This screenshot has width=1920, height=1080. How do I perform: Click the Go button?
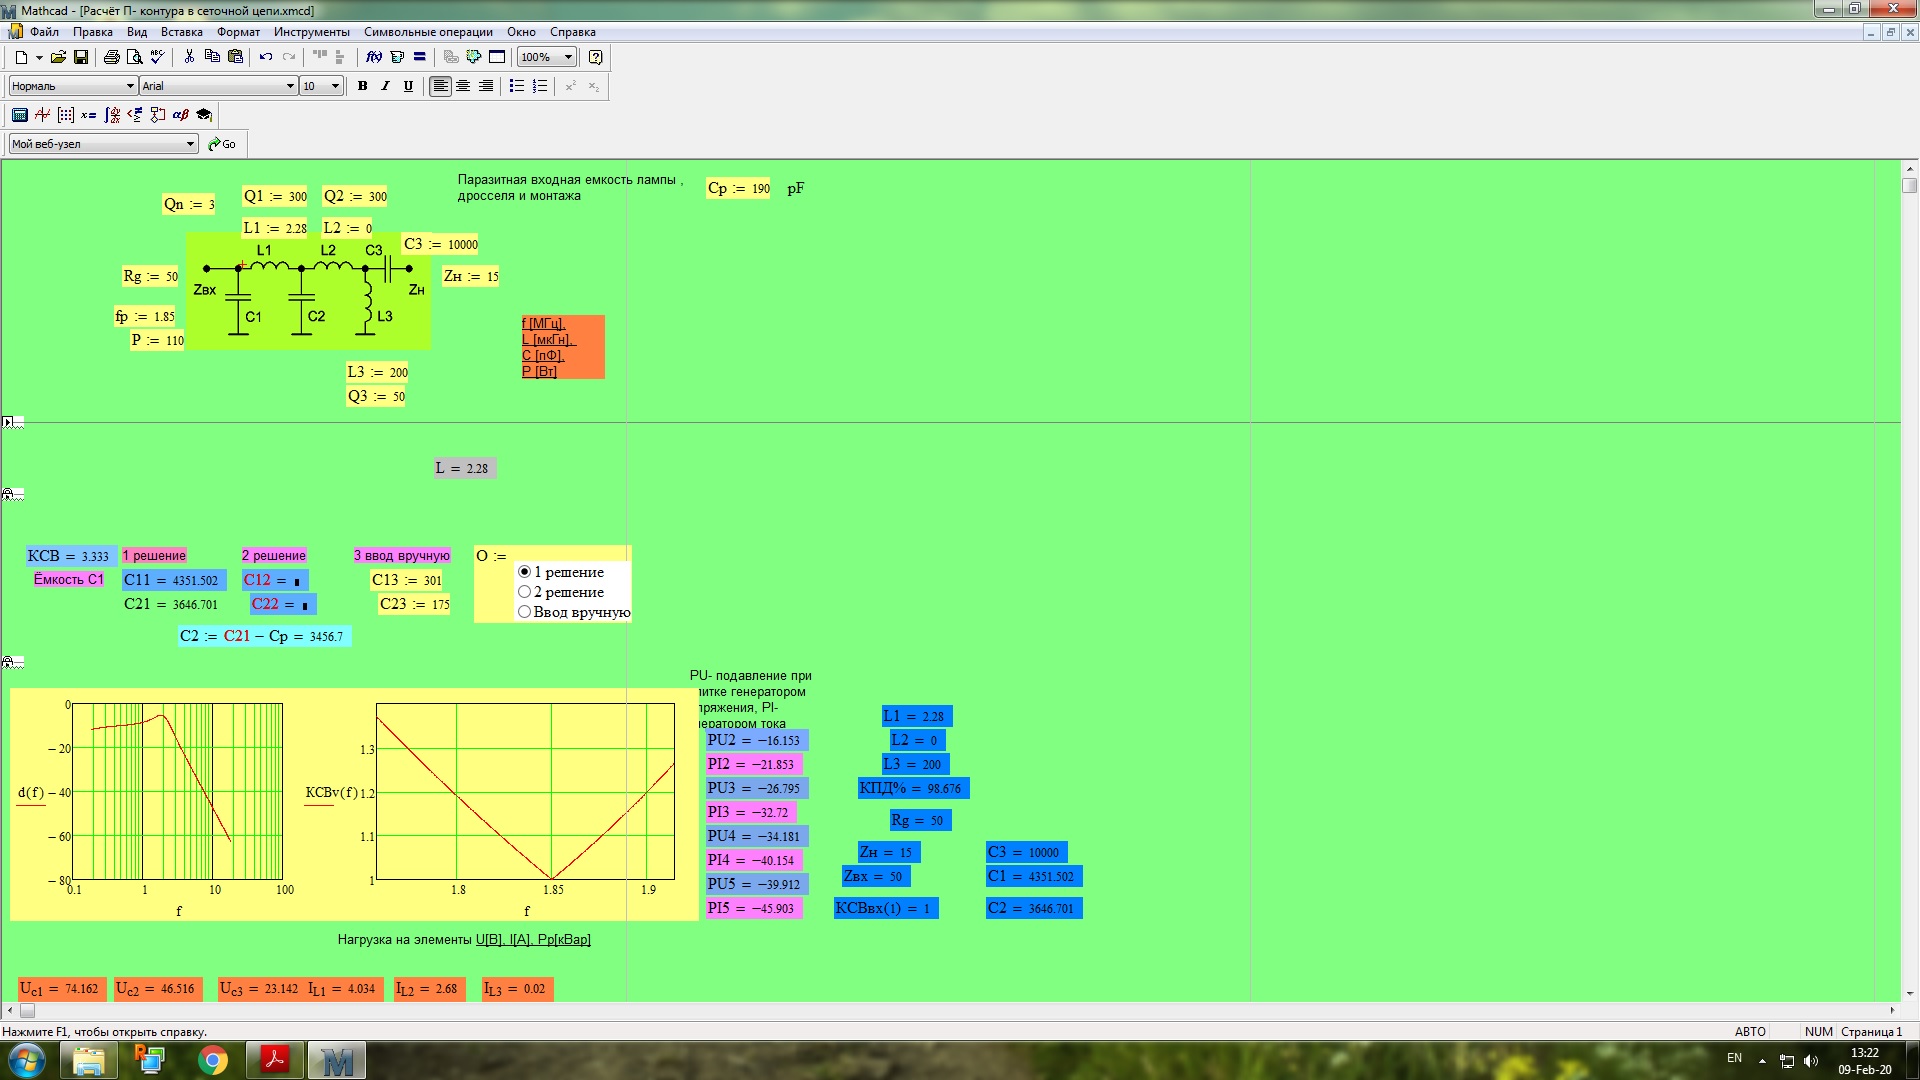(x=222, y=144)
